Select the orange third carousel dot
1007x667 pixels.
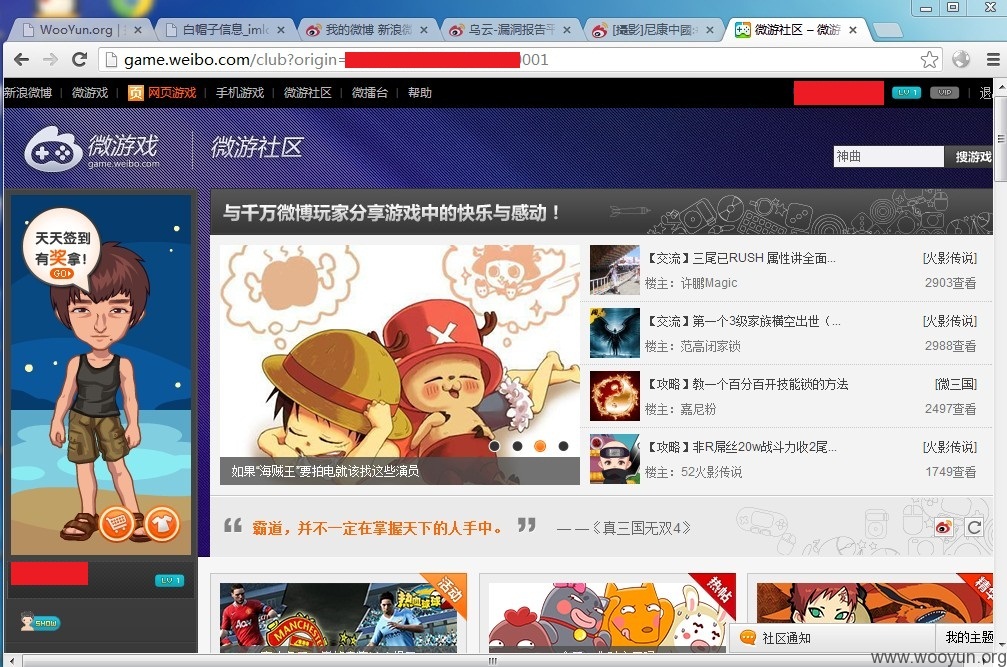[x=540, y=446]
